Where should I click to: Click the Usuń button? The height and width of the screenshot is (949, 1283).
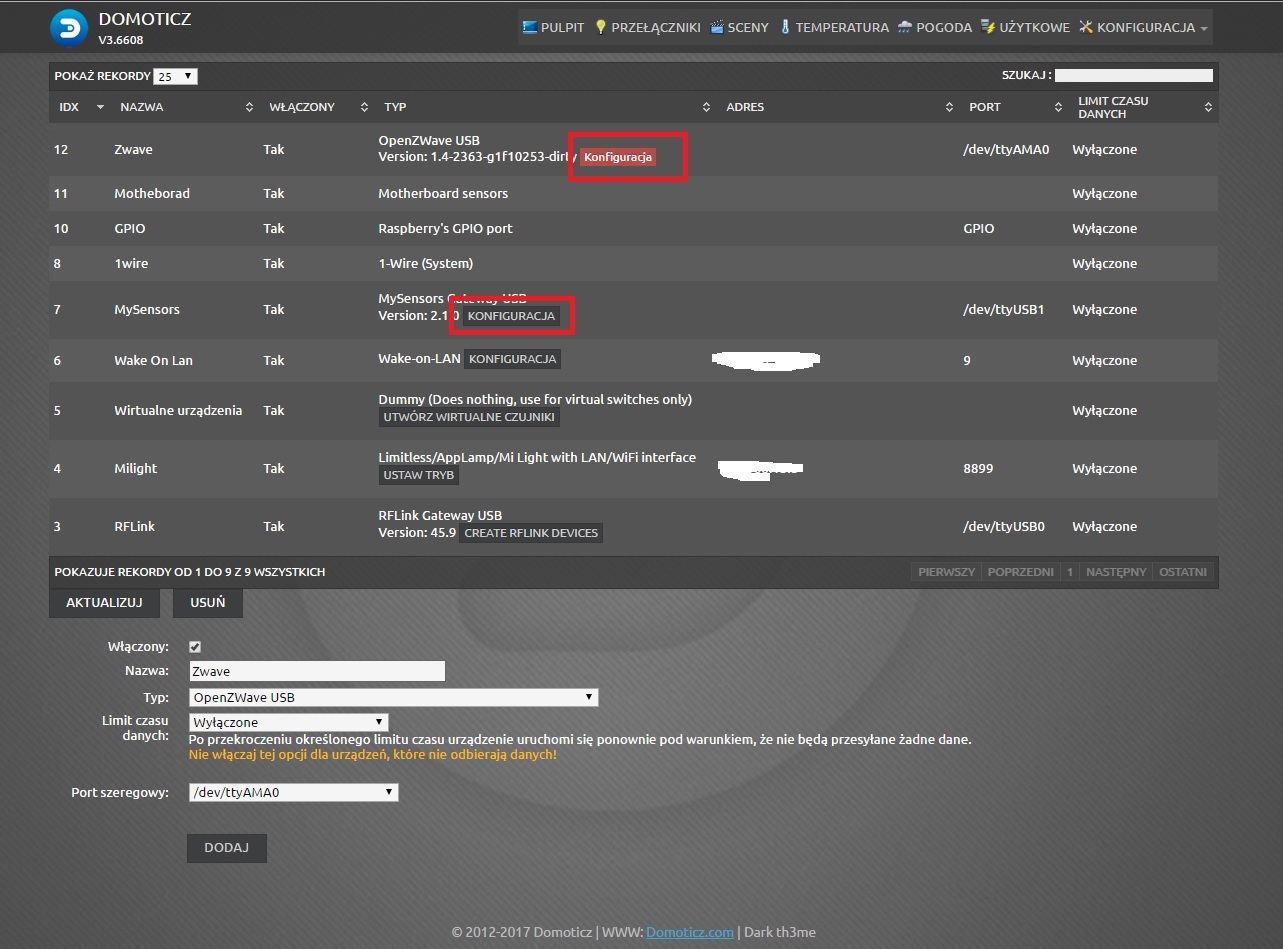coord(208,603)
